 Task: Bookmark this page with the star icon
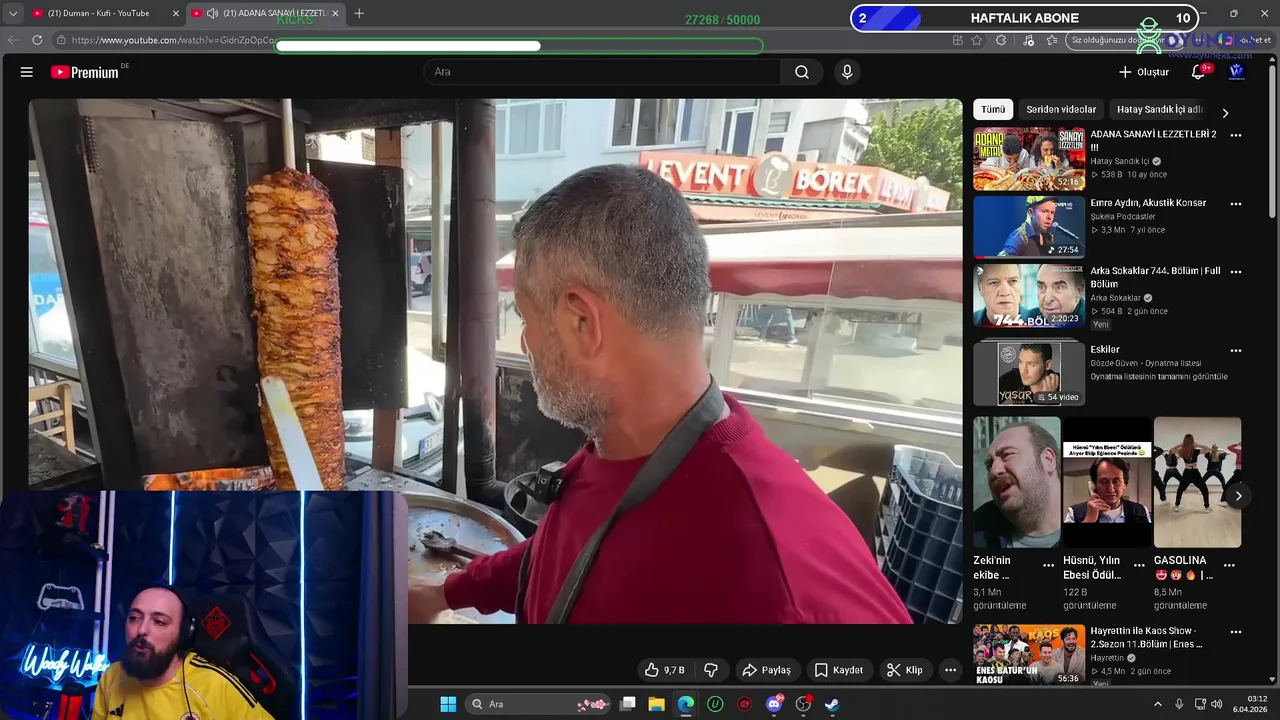pyautogui.click(x=976, y=40)
